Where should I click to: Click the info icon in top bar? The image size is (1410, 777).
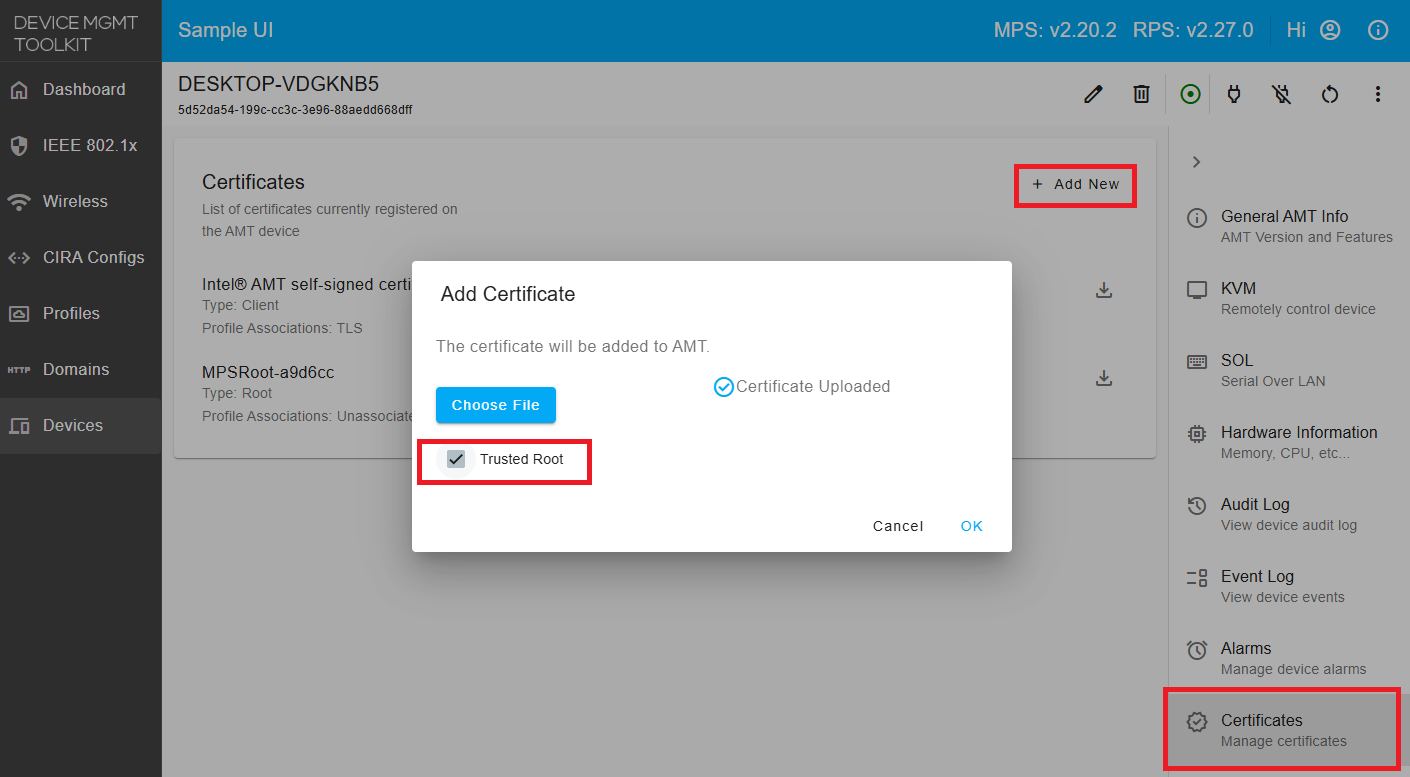coord(1378,30)
